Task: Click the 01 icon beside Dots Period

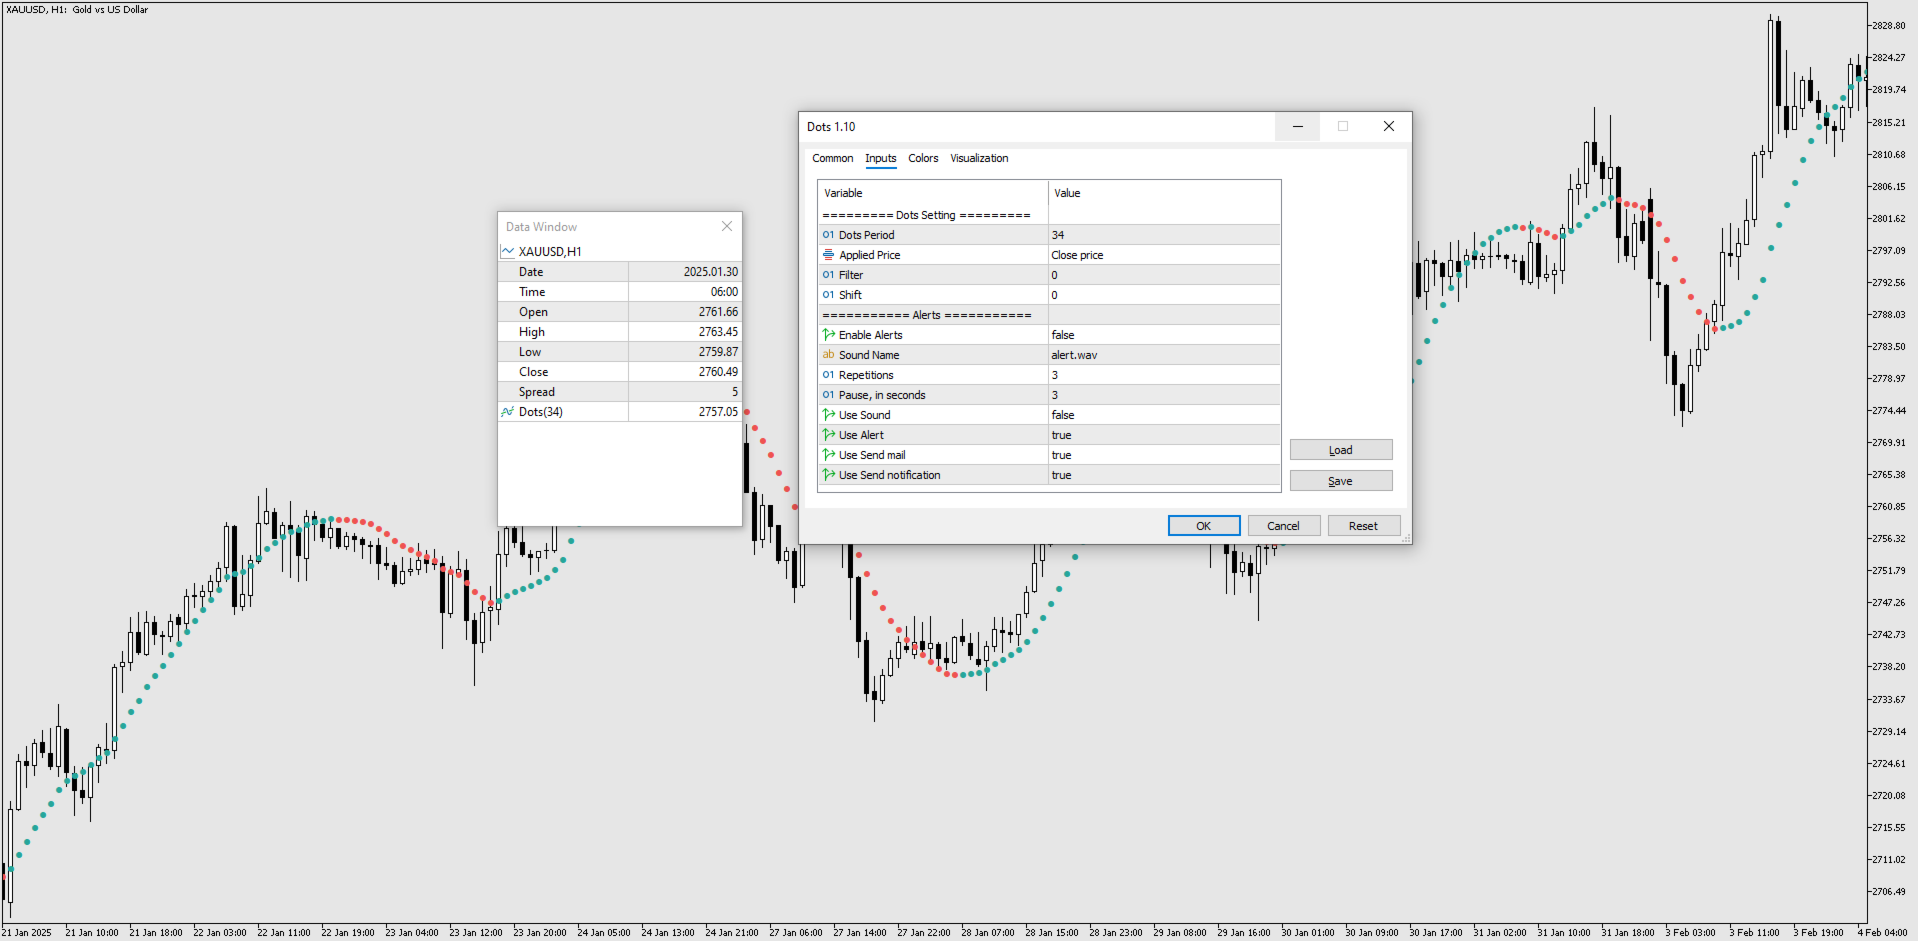Action: pyautogui.click(x=828, y=234)
